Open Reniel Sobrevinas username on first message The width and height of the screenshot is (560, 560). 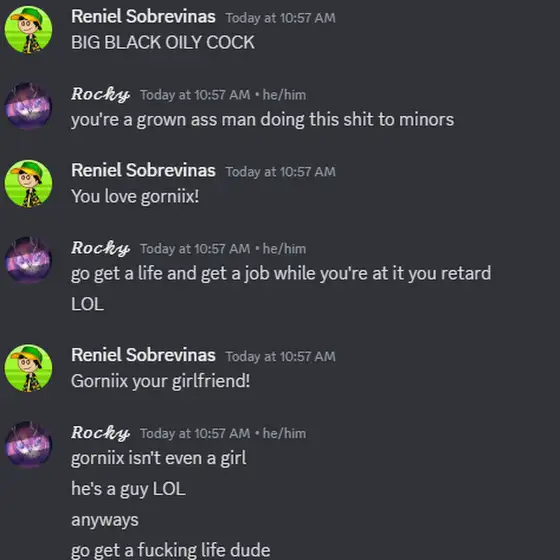point(143,16)
